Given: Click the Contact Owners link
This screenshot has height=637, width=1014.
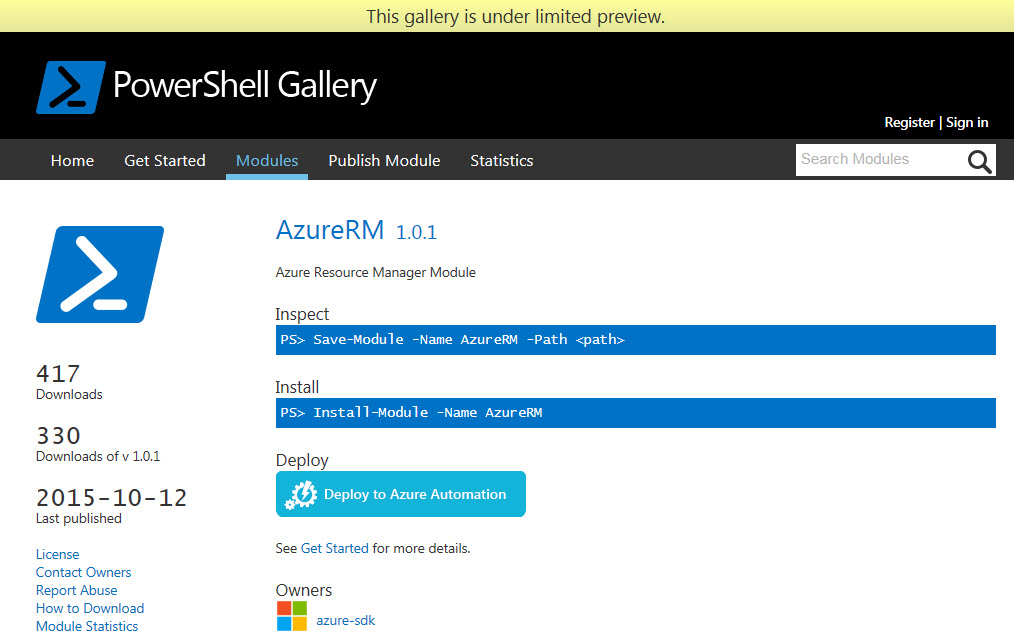Looking at the screenshot, I should pos(83,572).
